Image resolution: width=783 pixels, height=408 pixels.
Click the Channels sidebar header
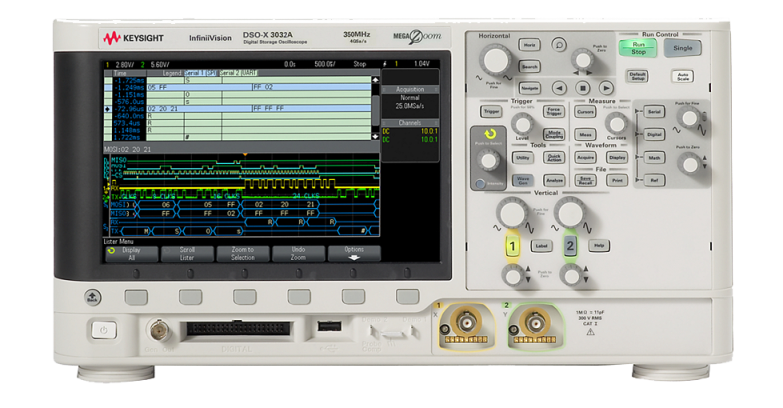(x=410, y=123)
